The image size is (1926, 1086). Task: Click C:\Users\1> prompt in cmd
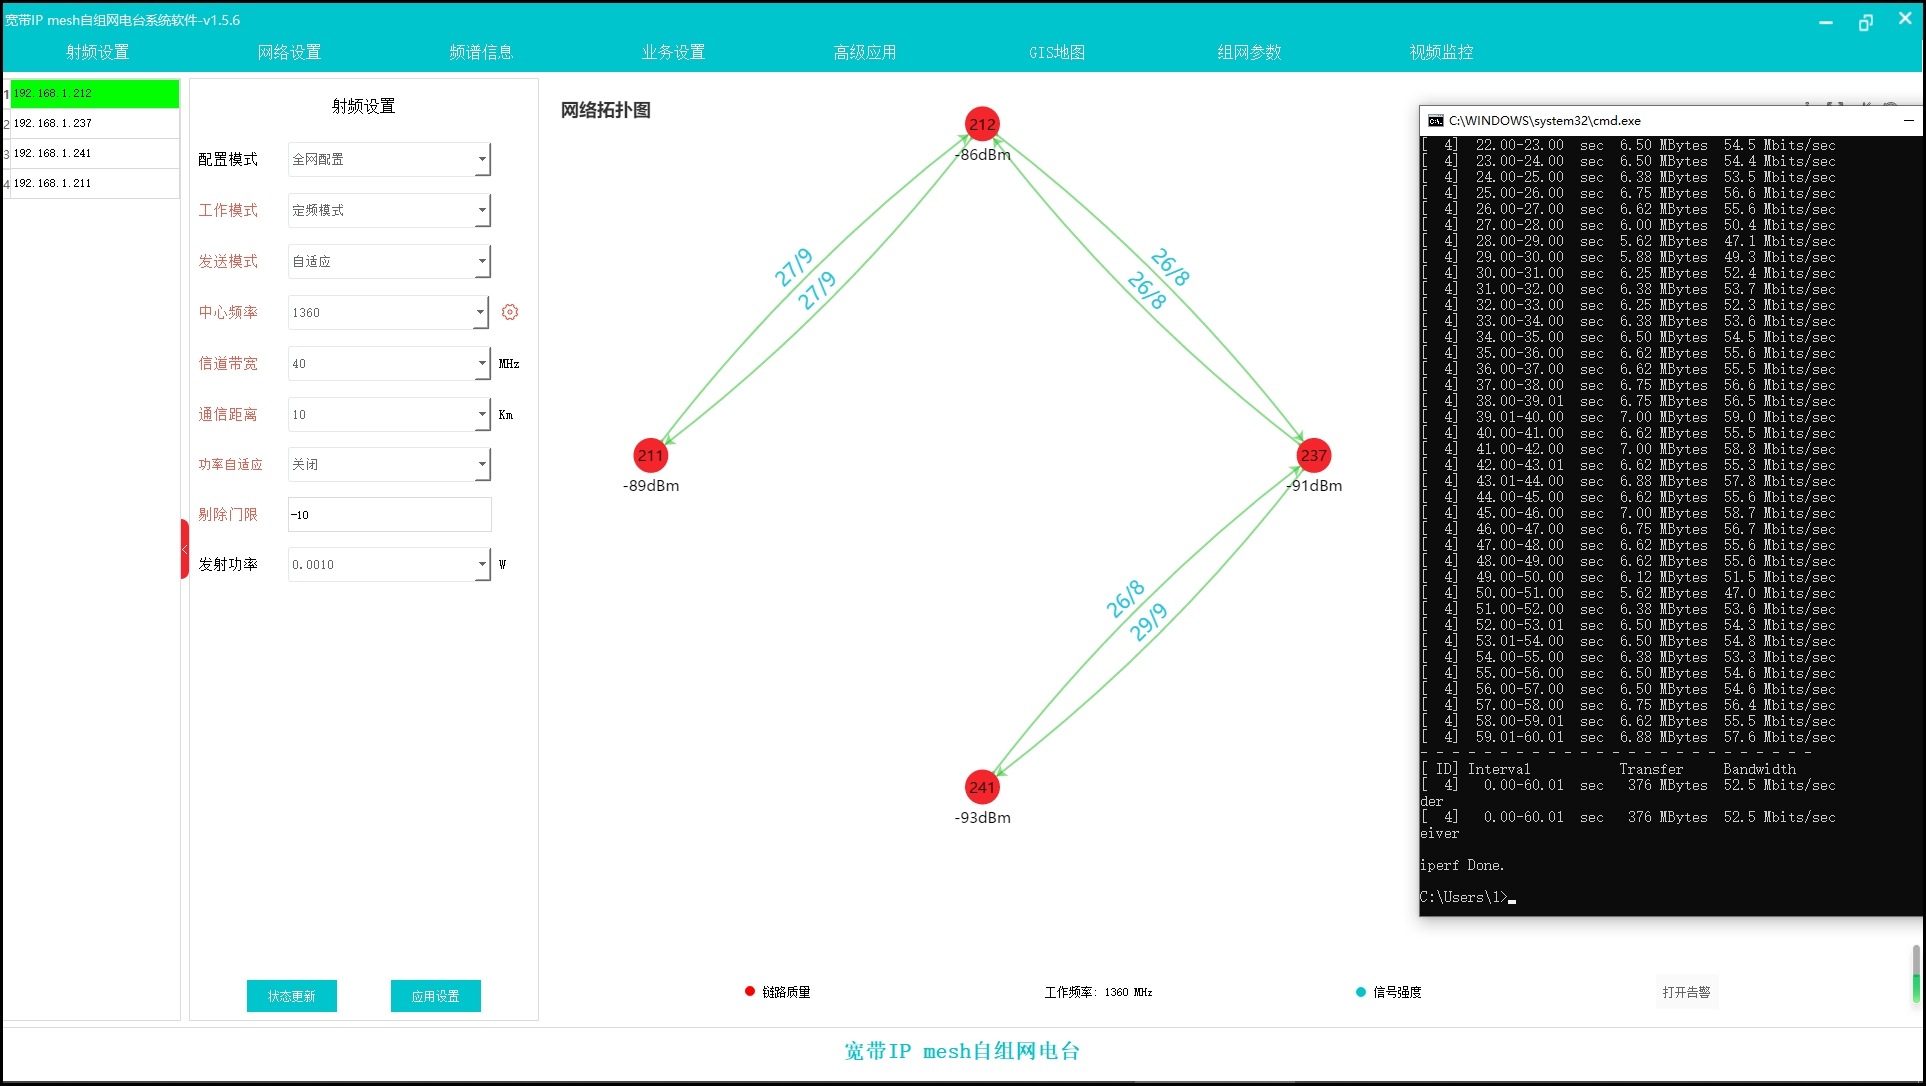[x=1463, y=898]
